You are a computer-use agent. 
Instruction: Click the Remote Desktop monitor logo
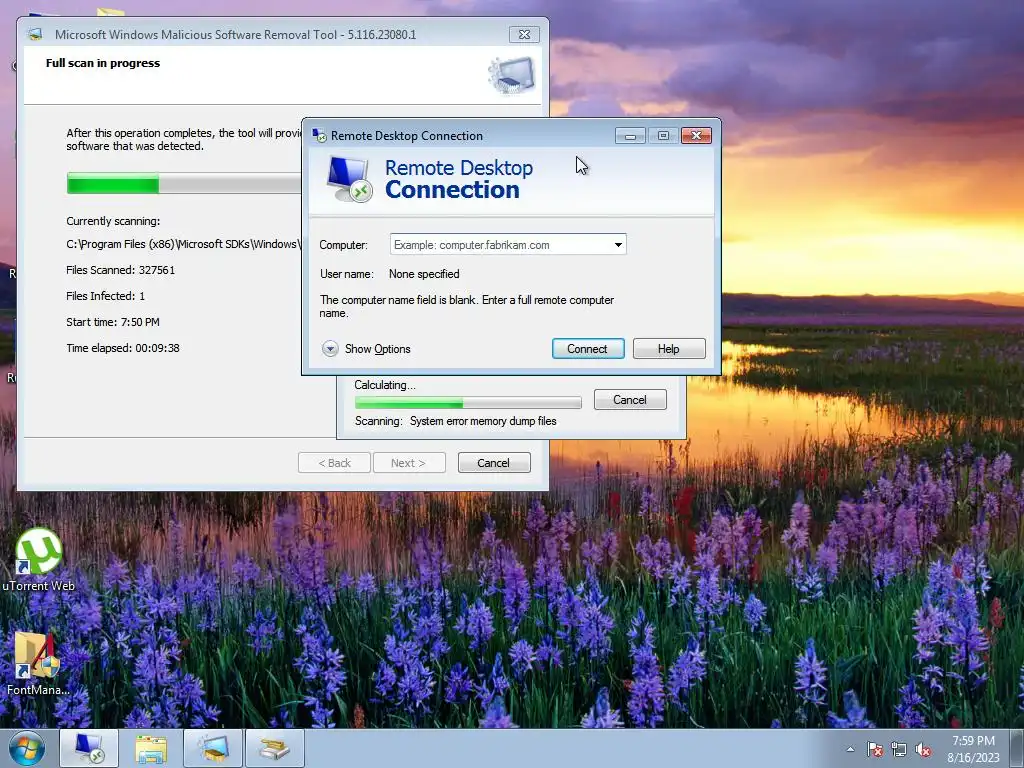[x=349, y=179]
